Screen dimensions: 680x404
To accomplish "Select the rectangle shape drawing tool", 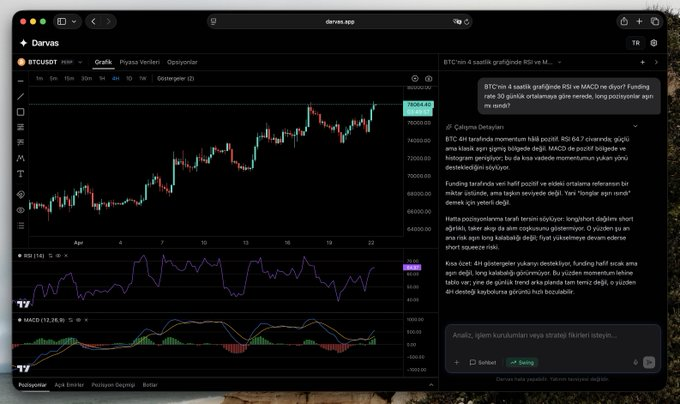I will 20,112.
